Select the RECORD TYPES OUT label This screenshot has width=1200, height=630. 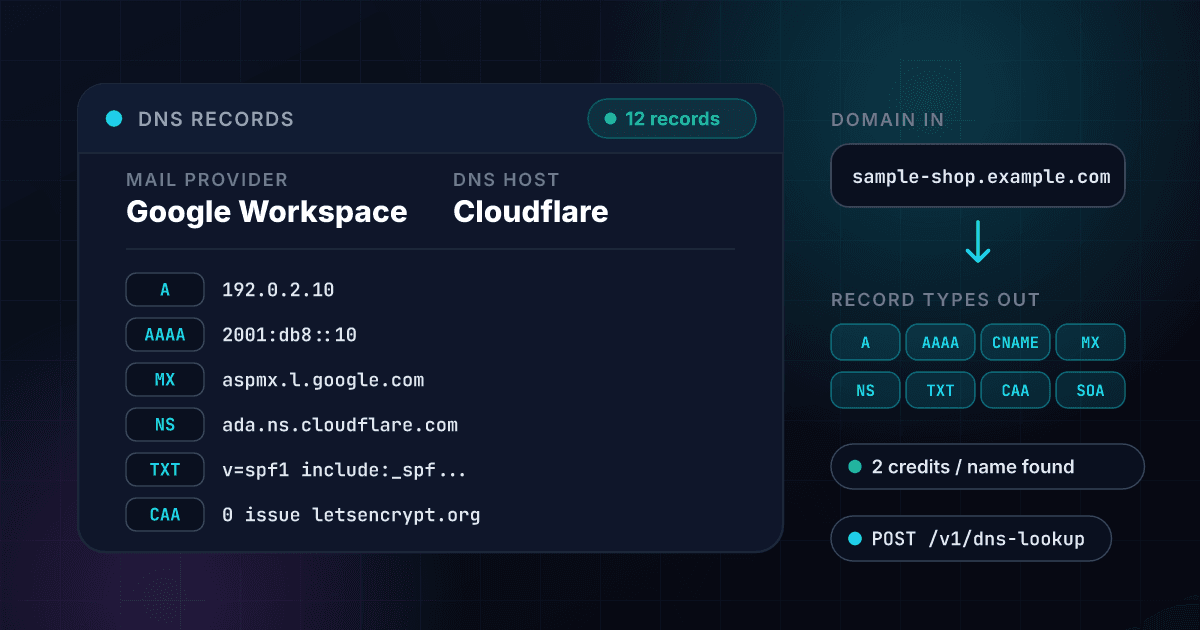pos(936,300)
